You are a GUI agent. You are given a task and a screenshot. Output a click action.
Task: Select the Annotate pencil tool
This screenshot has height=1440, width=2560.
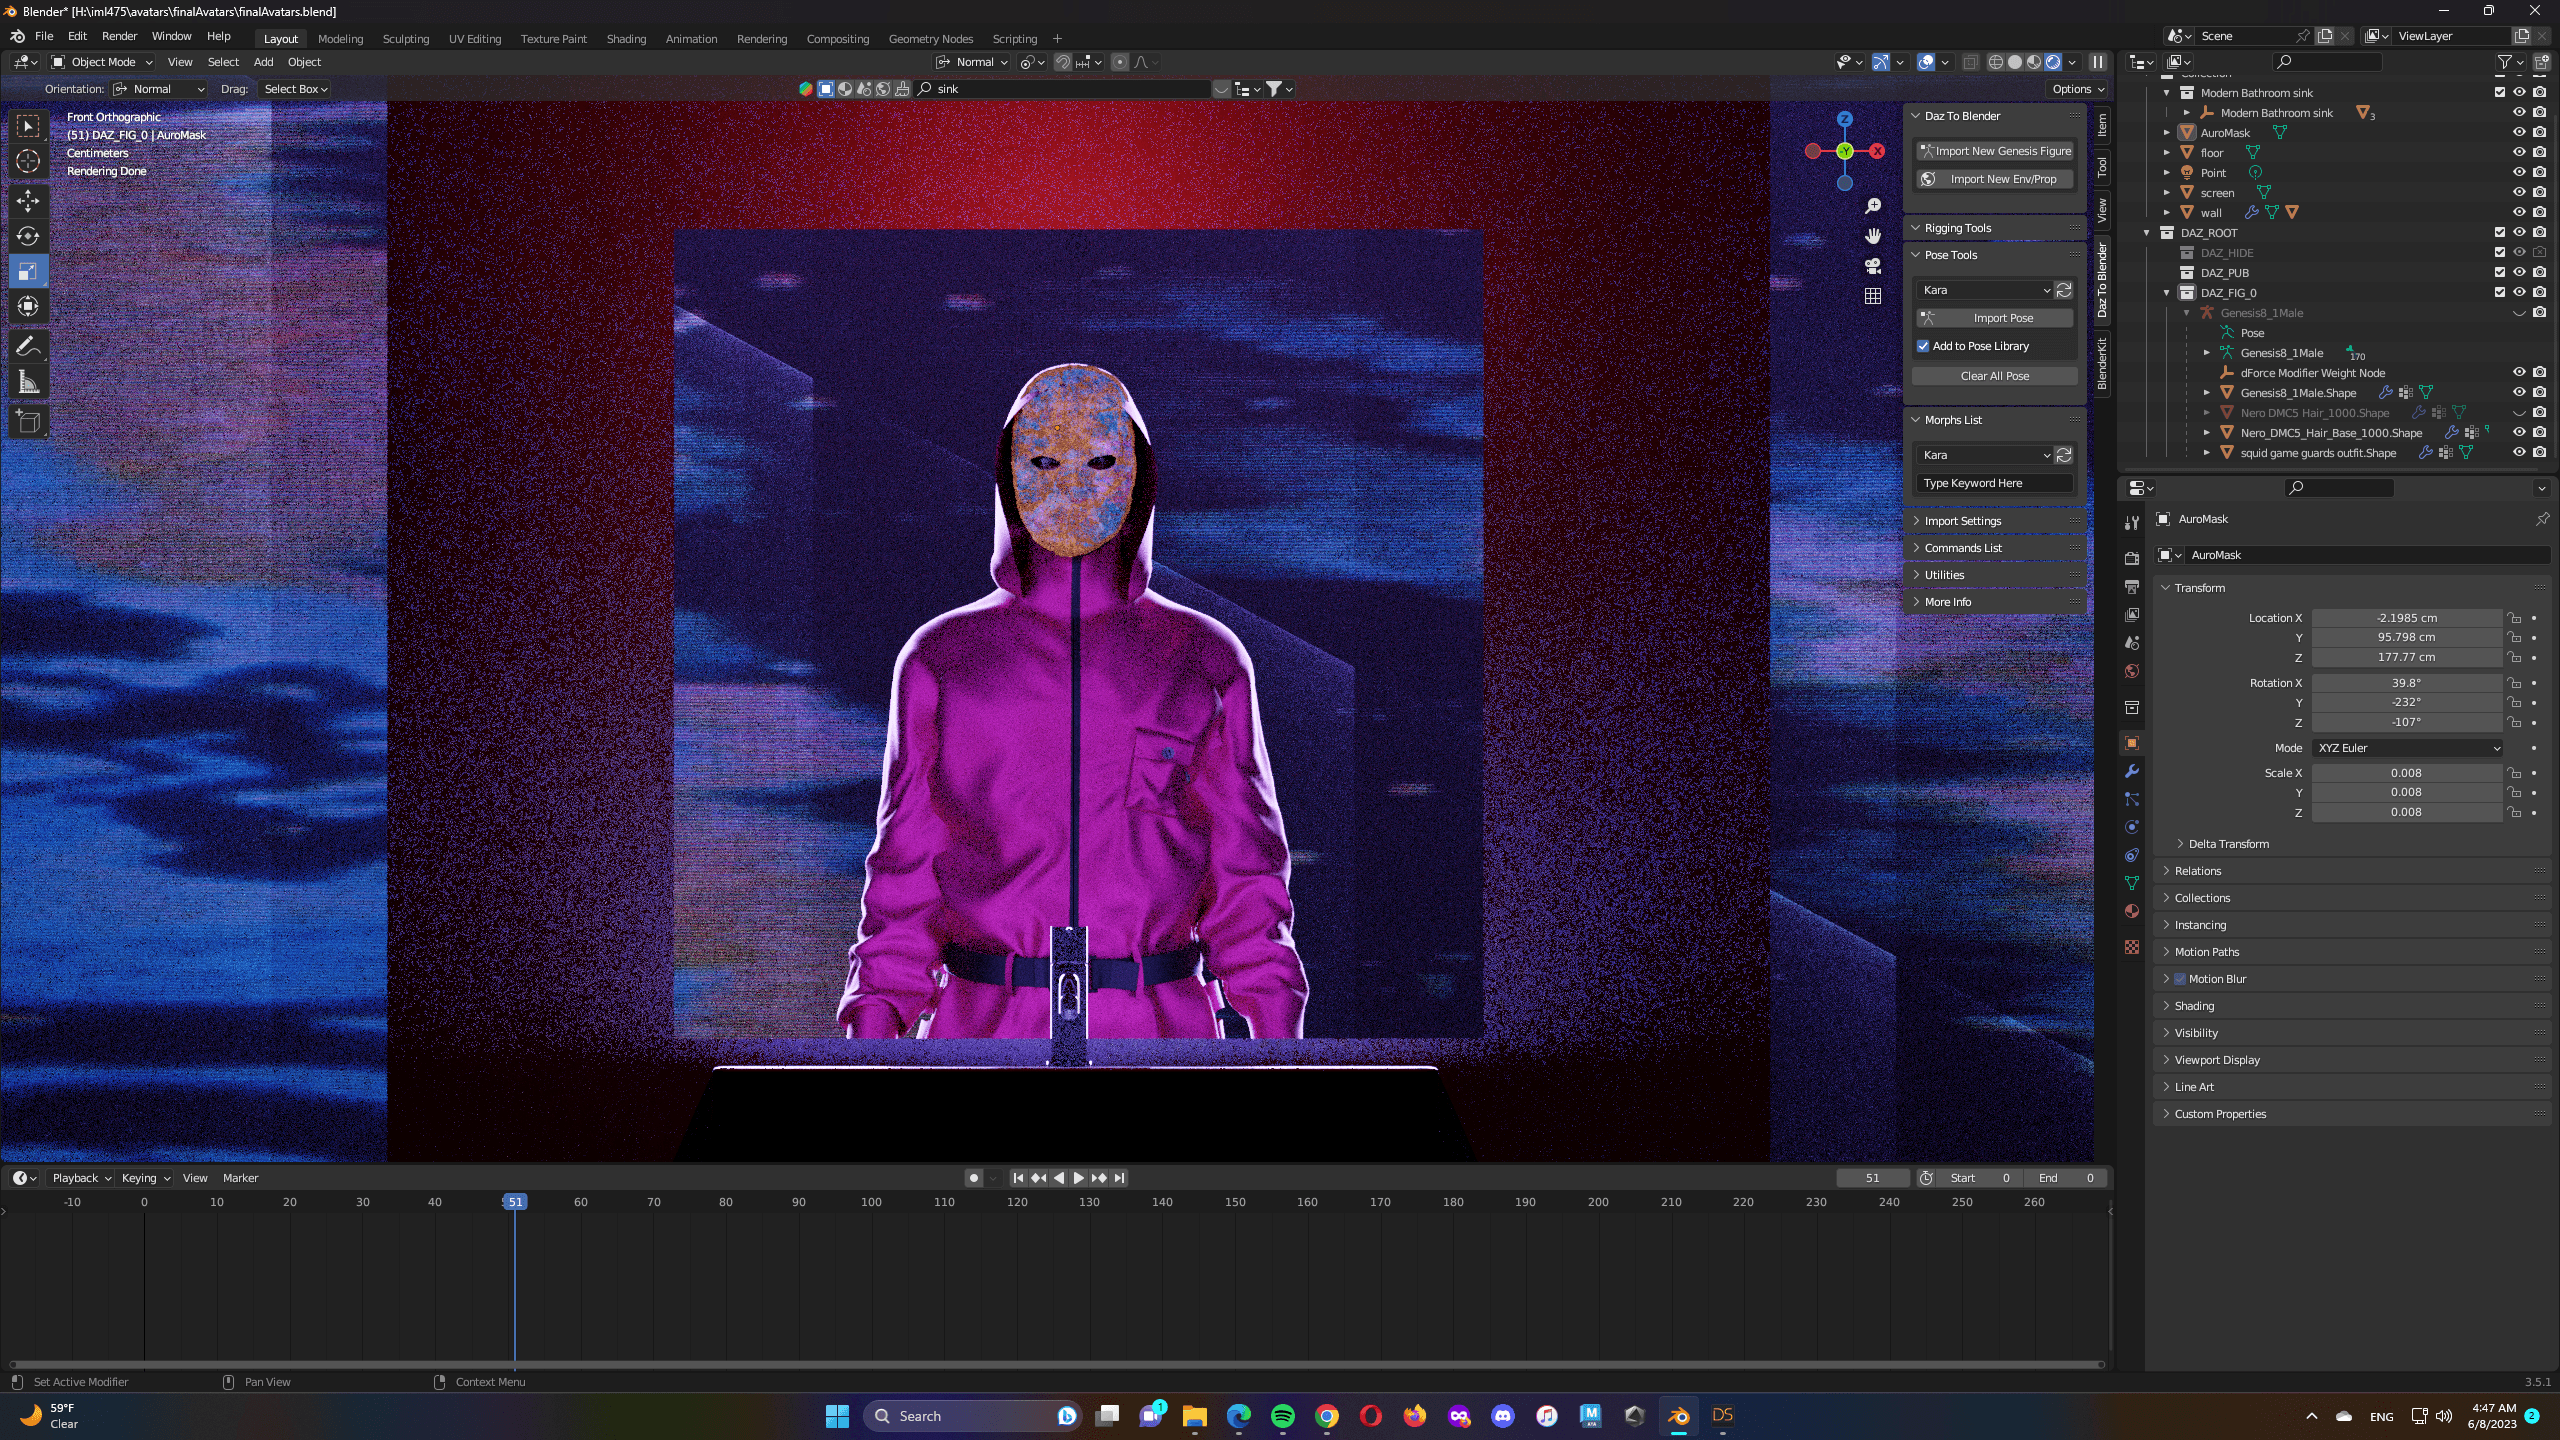tap(28, 347)
